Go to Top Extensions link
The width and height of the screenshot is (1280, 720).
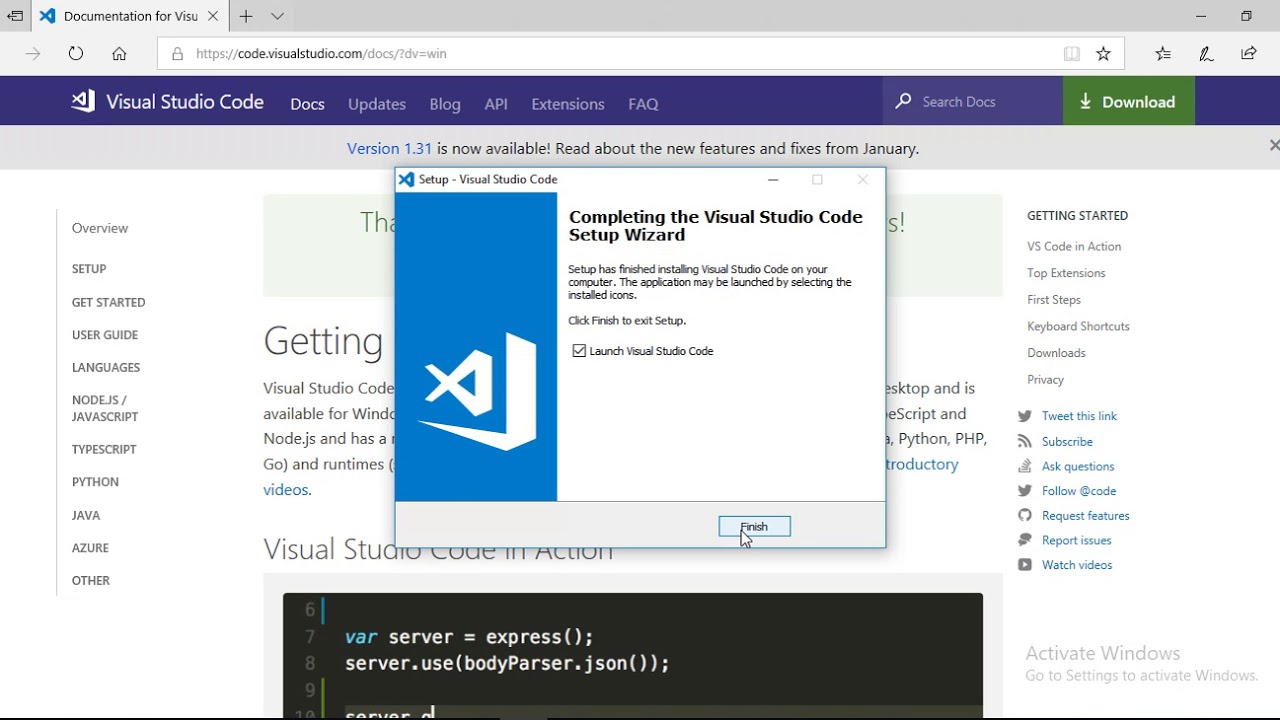1066,273
